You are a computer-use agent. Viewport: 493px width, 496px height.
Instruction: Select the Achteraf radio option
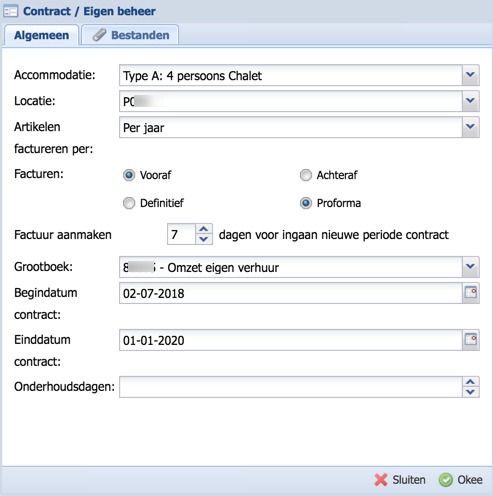pos(306,175)
